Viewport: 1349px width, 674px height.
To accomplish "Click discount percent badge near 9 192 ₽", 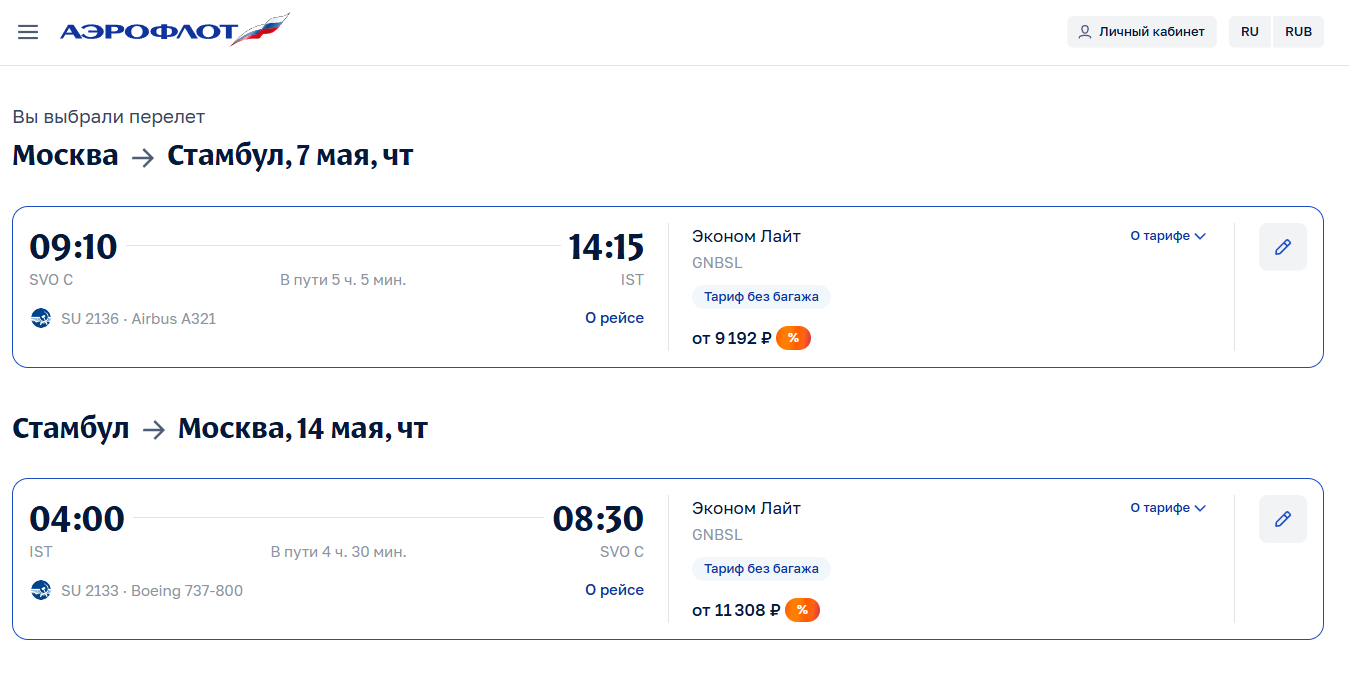I will [x=793, y=338].
